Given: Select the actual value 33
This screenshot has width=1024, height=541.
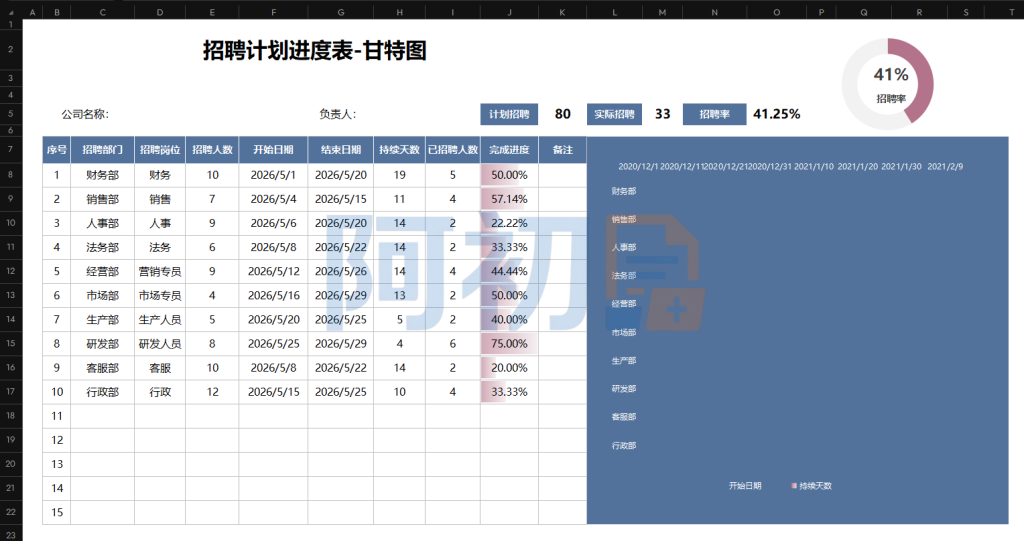Looking at the screenshot, I should click(x=662, y=114).
